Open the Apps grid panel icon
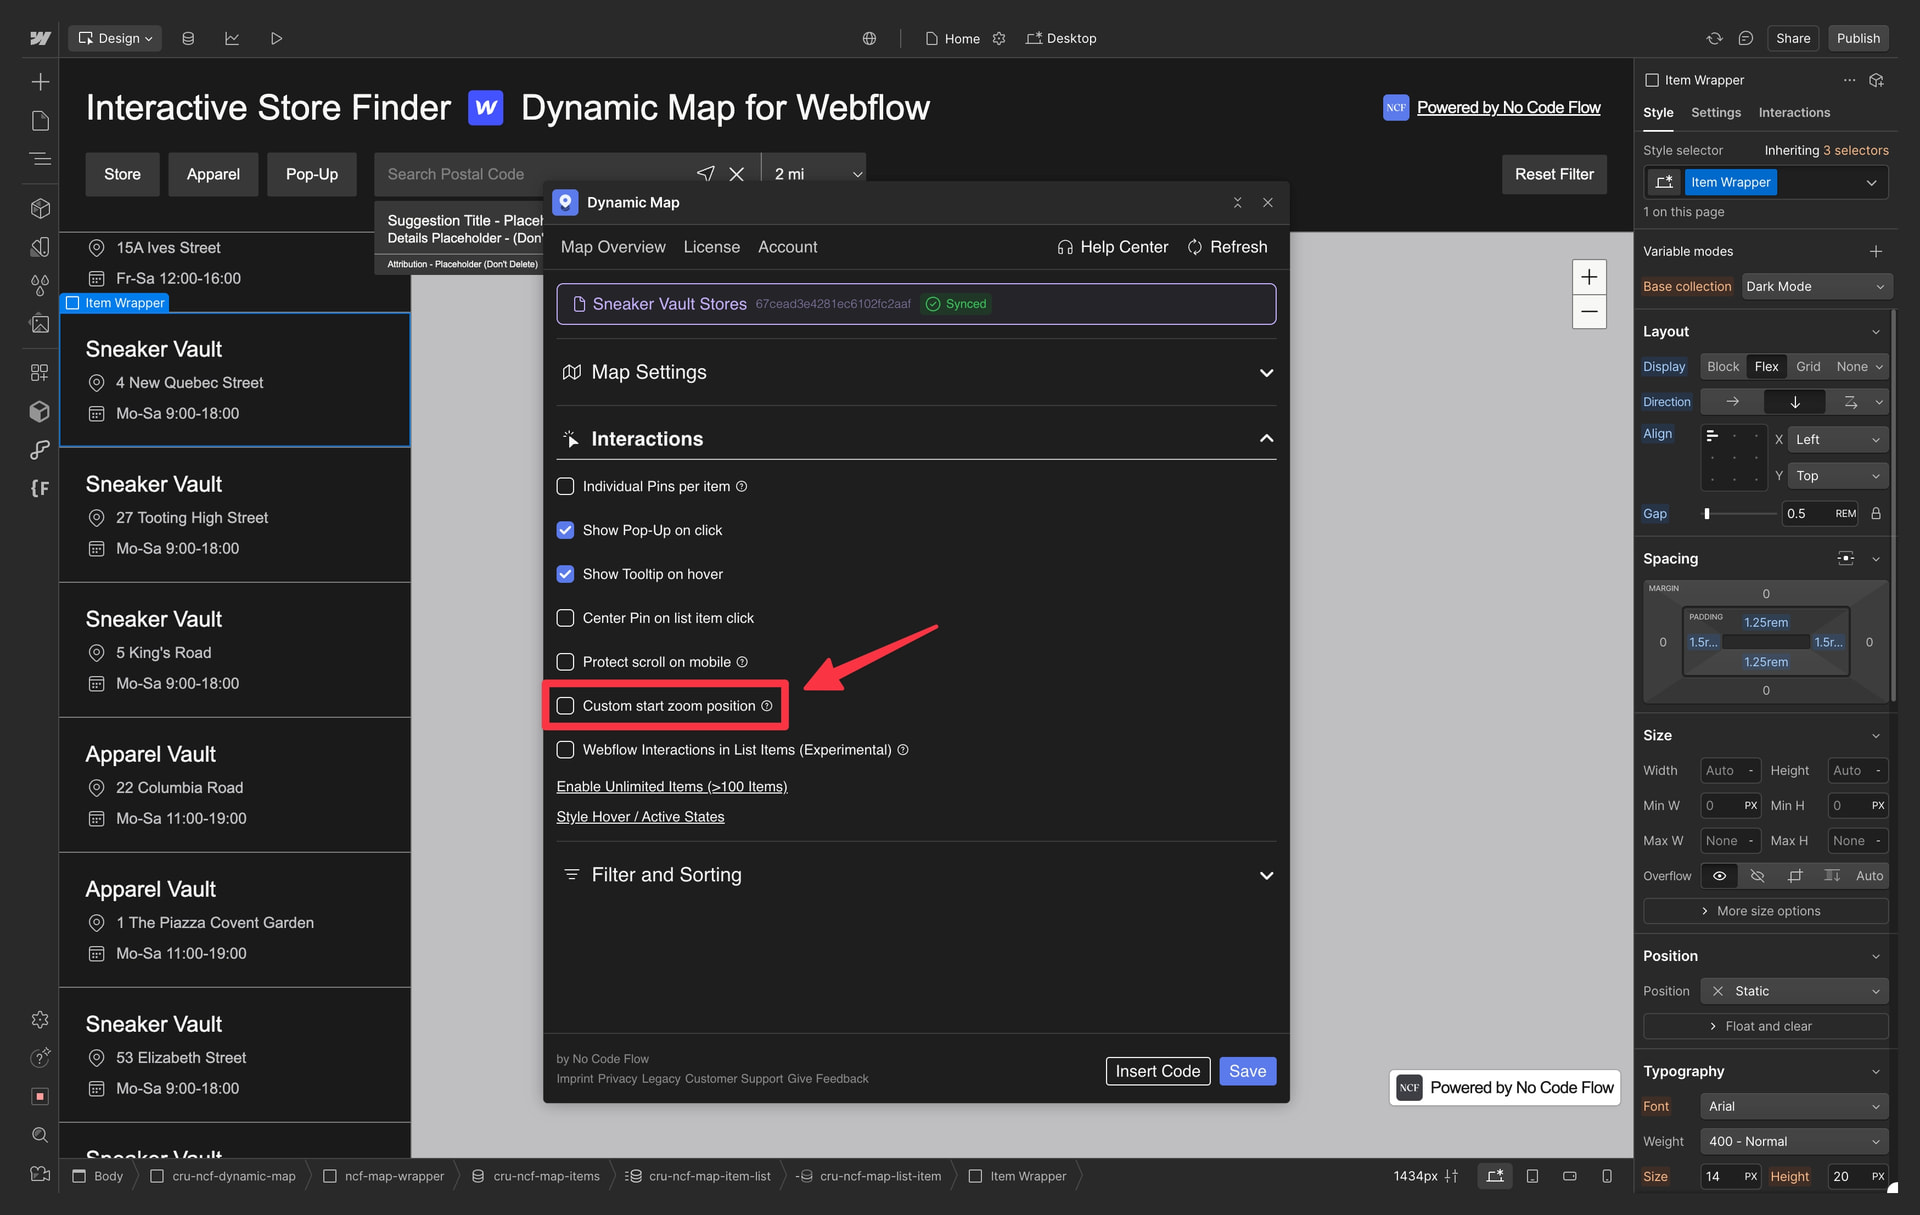Image resolution: width=1920 pixels, height=1215 pixels. point(40,372)
